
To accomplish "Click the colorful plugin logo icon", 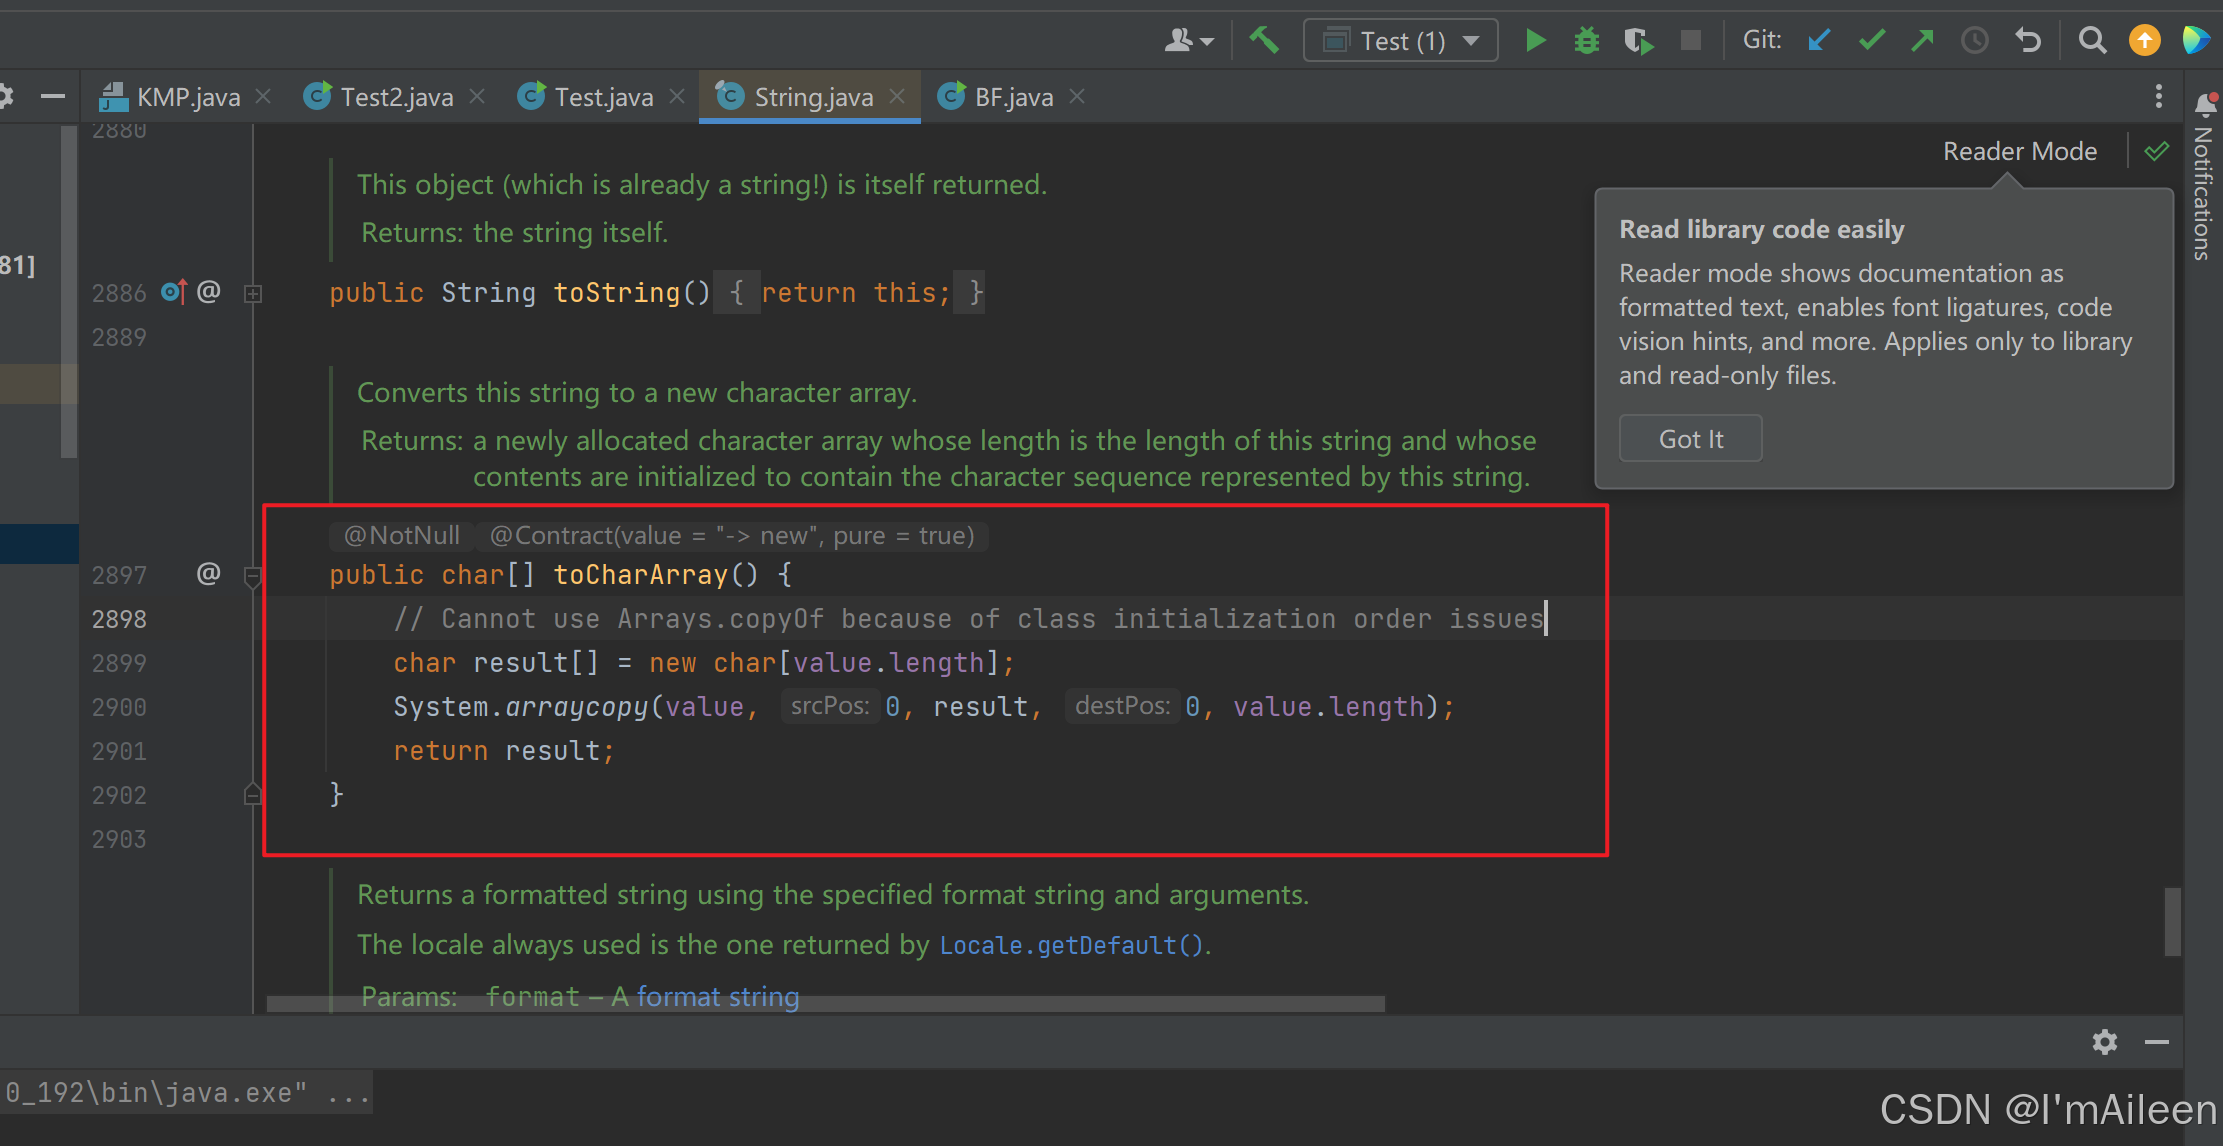I will pyautogui.click(x=2197, y=40).
